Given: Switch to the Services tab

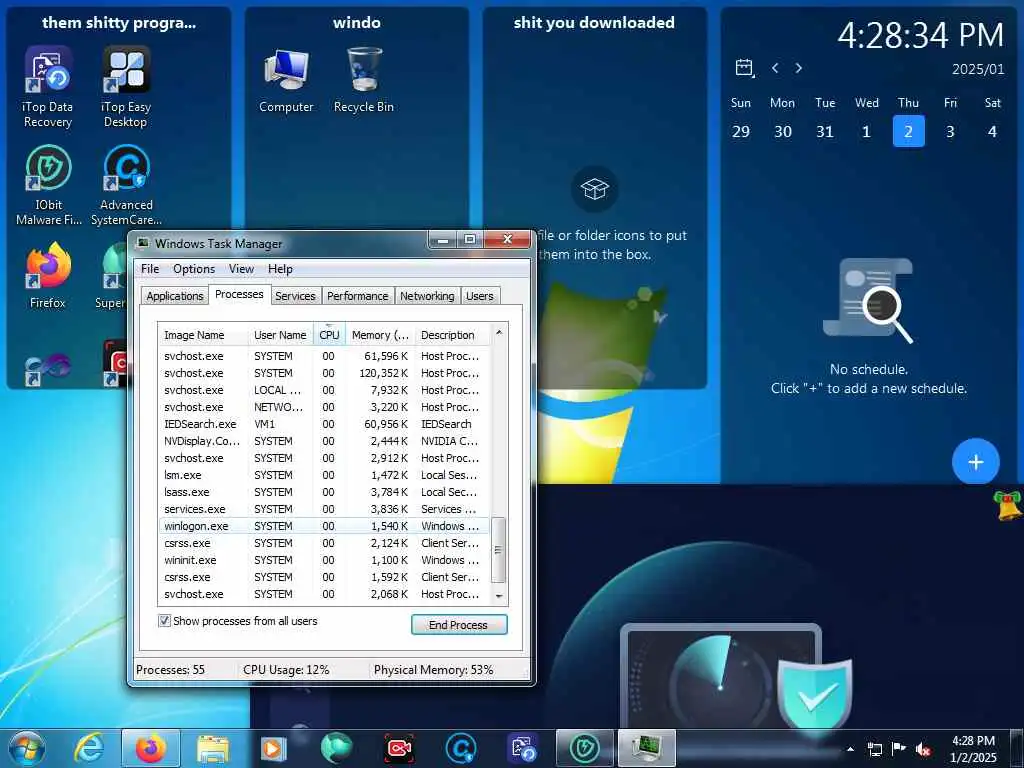Looking at the screenshot, I should tap(295, 296).
